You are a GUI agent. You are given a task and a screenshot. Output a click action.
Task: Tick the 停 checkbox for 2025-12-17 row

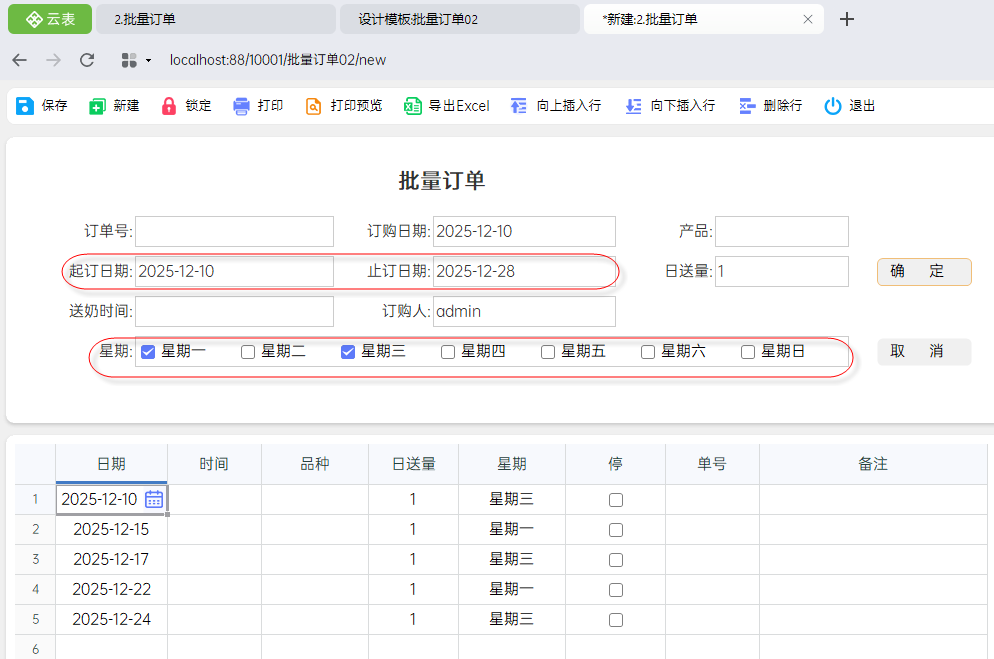pyautogui.click(x=616, y=560)
